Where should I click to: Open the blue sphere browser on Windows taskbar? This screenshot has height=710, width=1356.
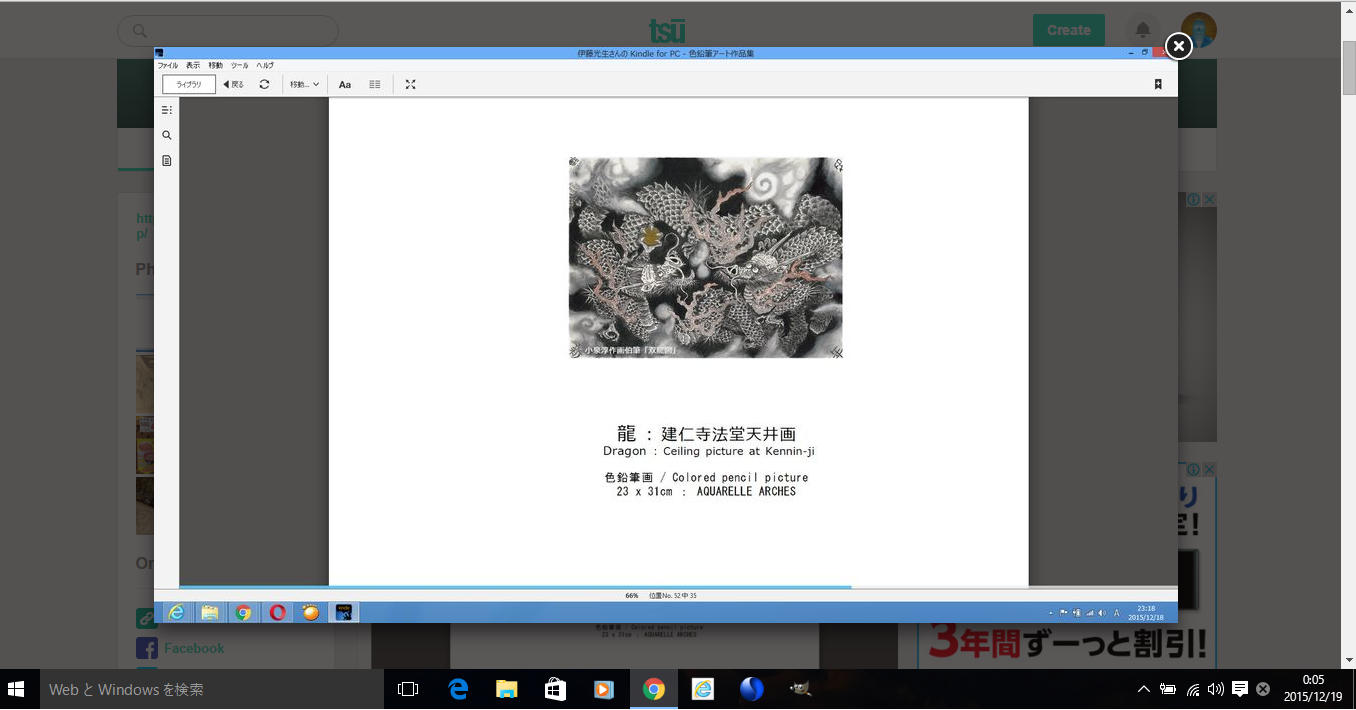[752, 689]
